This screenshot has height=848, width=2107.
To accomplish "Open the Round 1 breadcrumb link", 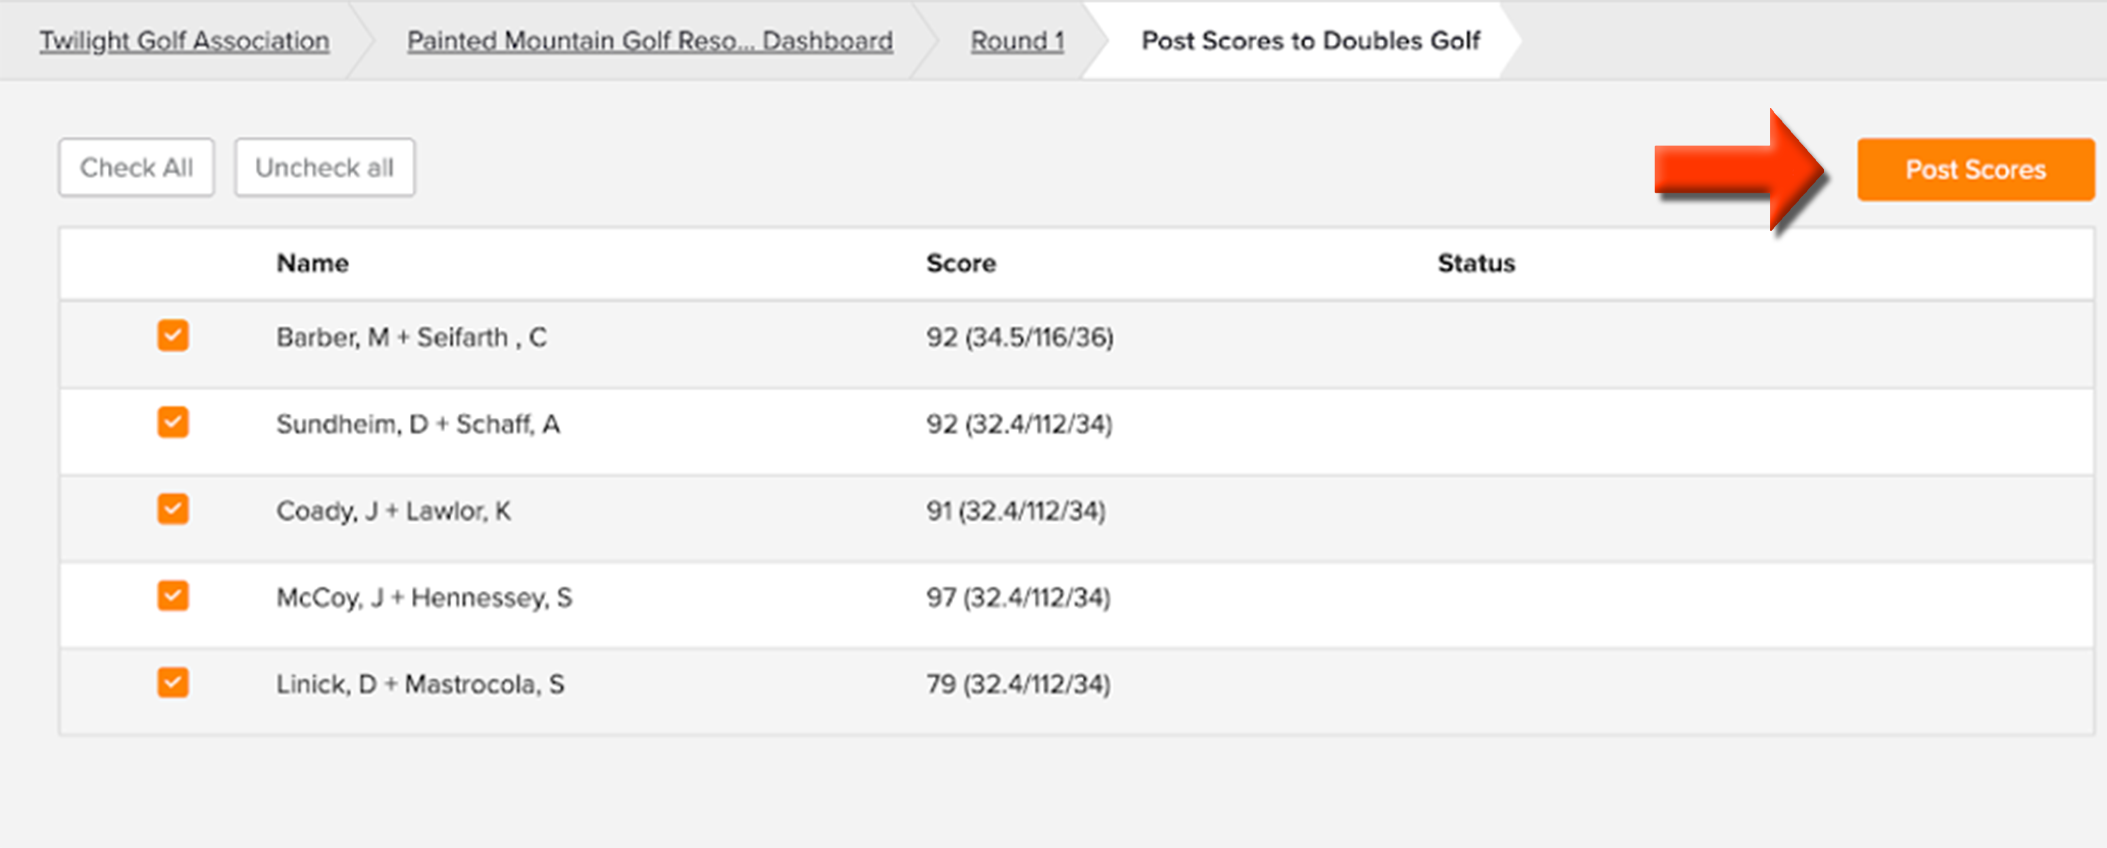I will pos(1017,41).
